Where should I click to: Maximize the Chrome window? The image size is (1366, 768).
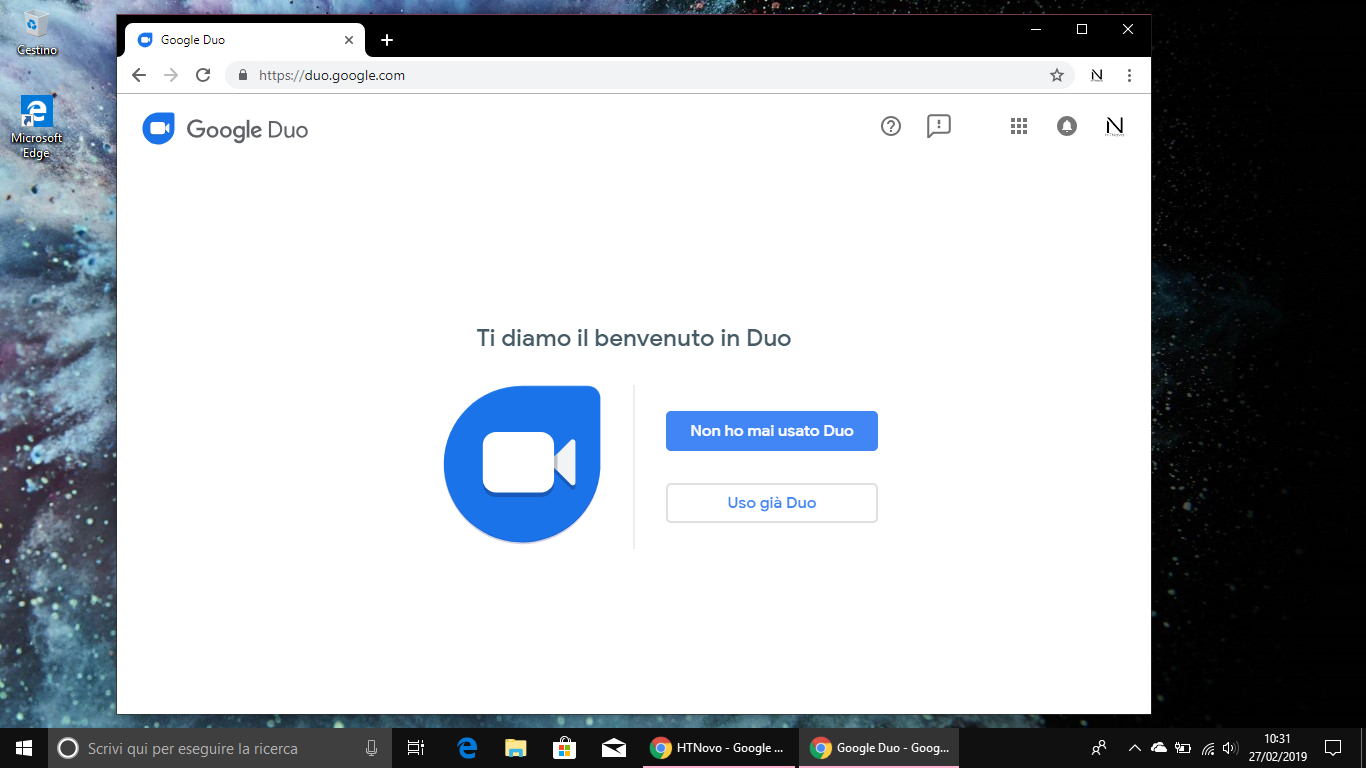1081,29
